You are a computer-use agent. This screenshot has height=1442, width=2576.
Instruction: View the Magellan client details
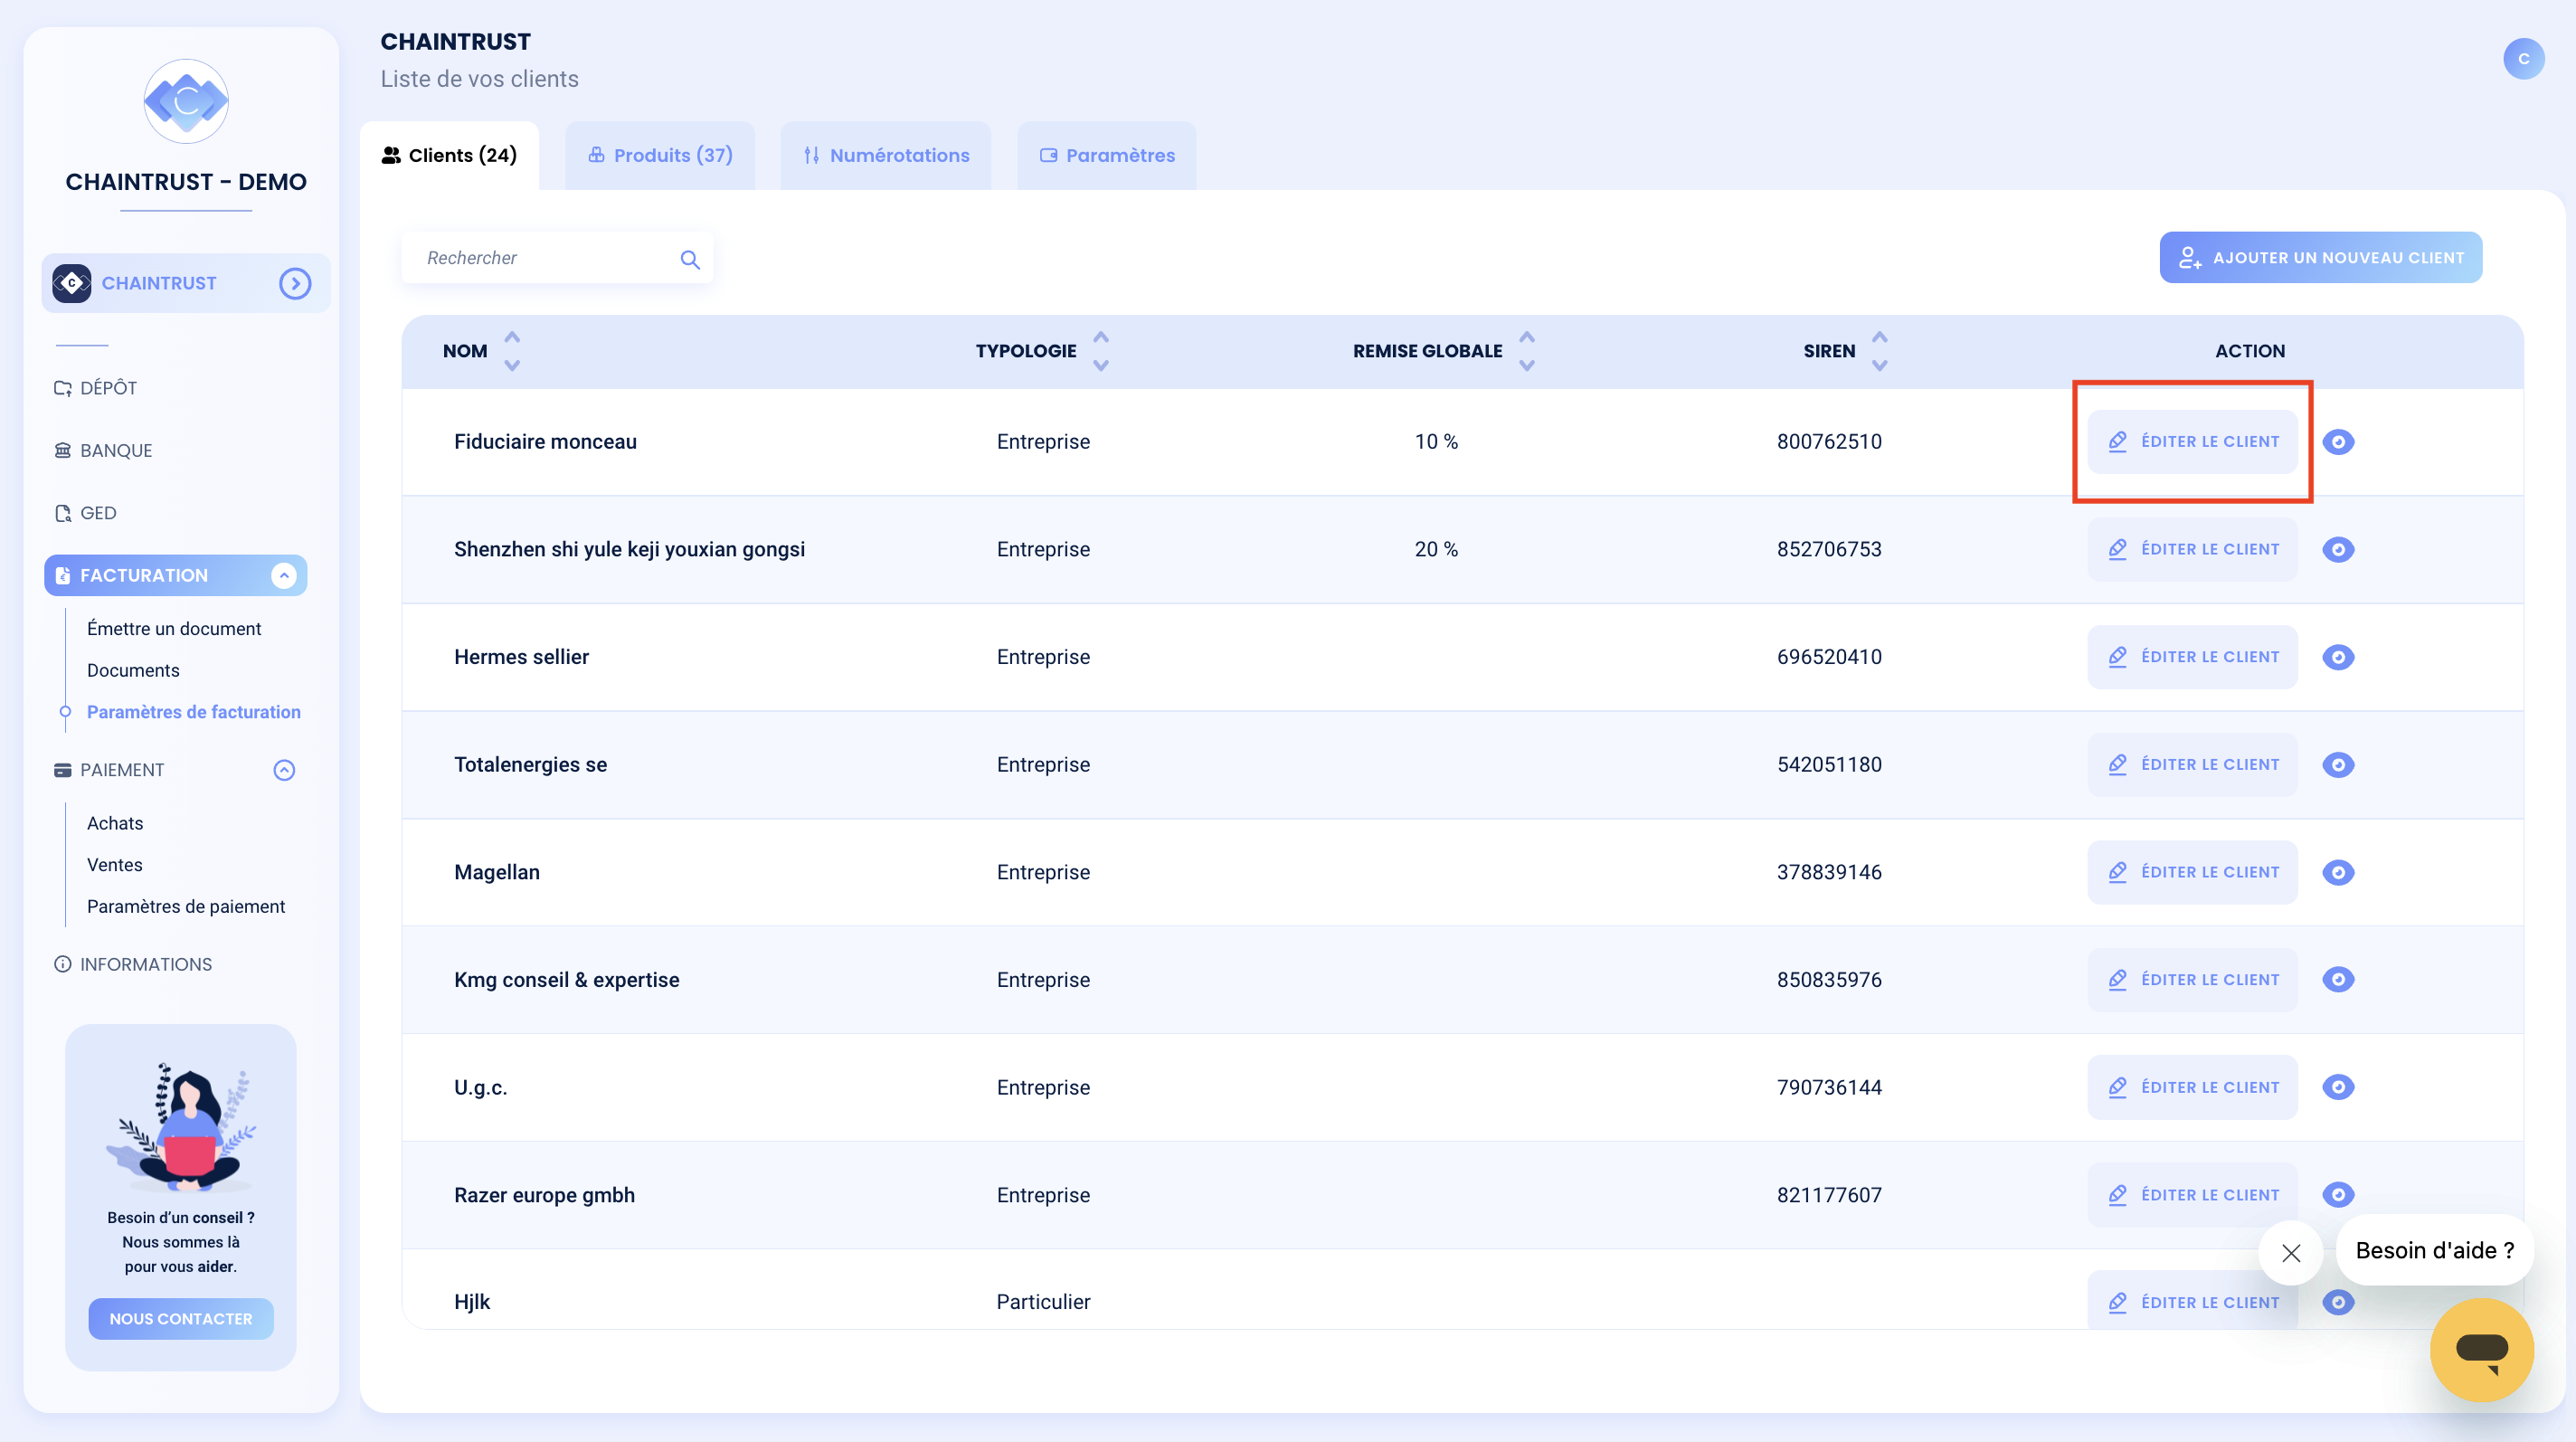pos(2338,872)
